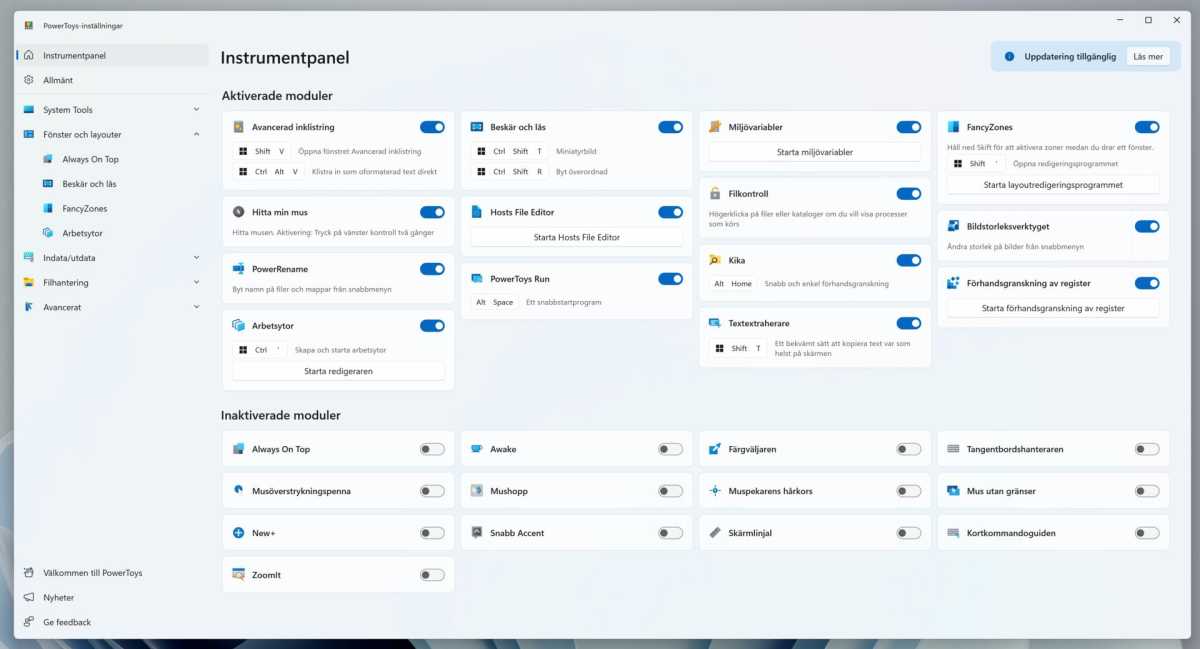This screenshot has width=1200, height=649.
Task: Click the Skärmlinjal ruler icon
Action: click(715, 533)
